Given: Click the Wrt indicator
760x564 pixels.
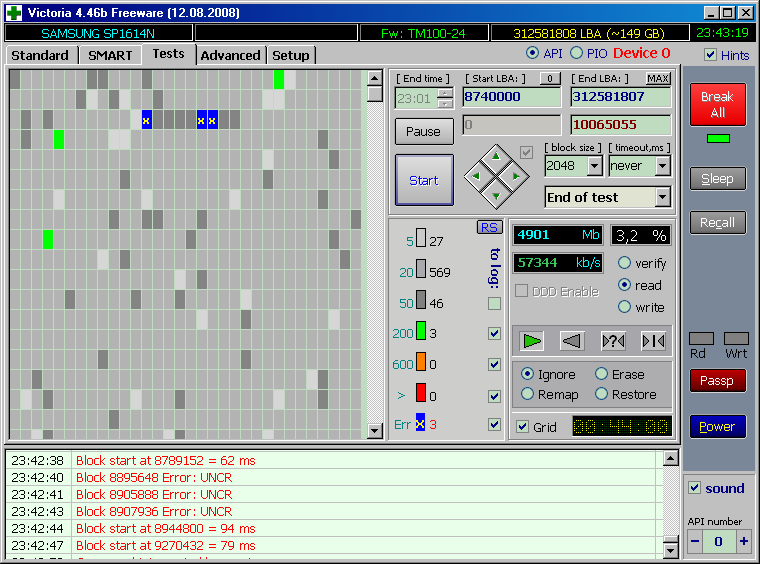Looking at the screenshot, I should [736, 338].
